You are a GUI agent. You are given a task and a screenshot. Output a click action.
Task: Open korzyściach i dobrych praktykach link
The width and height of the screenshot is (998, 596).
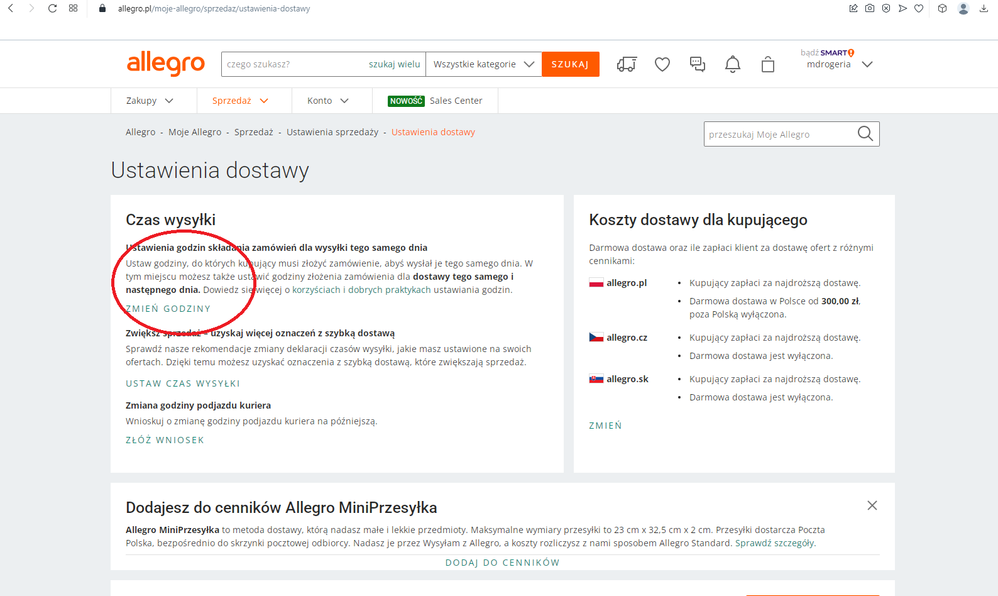(x=362, y=290)
